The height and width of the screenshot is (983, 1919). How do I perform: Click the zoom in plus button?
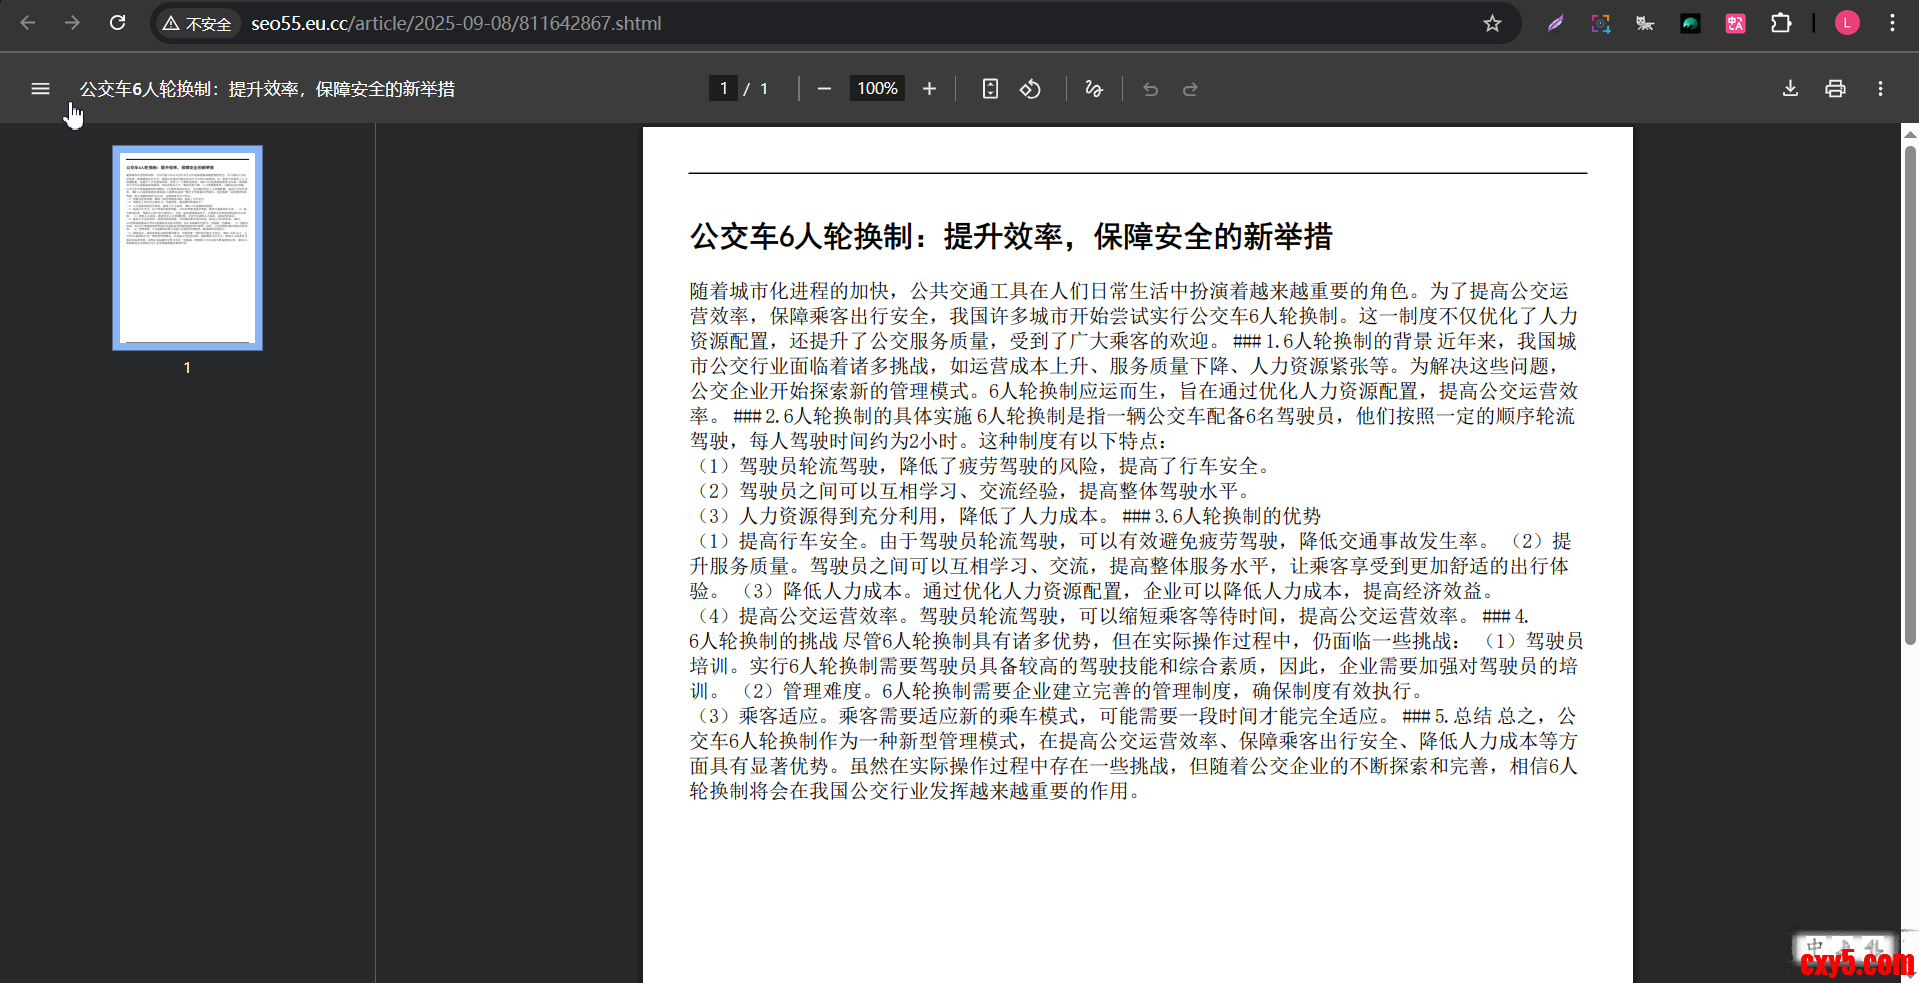(x=929, y=88)
